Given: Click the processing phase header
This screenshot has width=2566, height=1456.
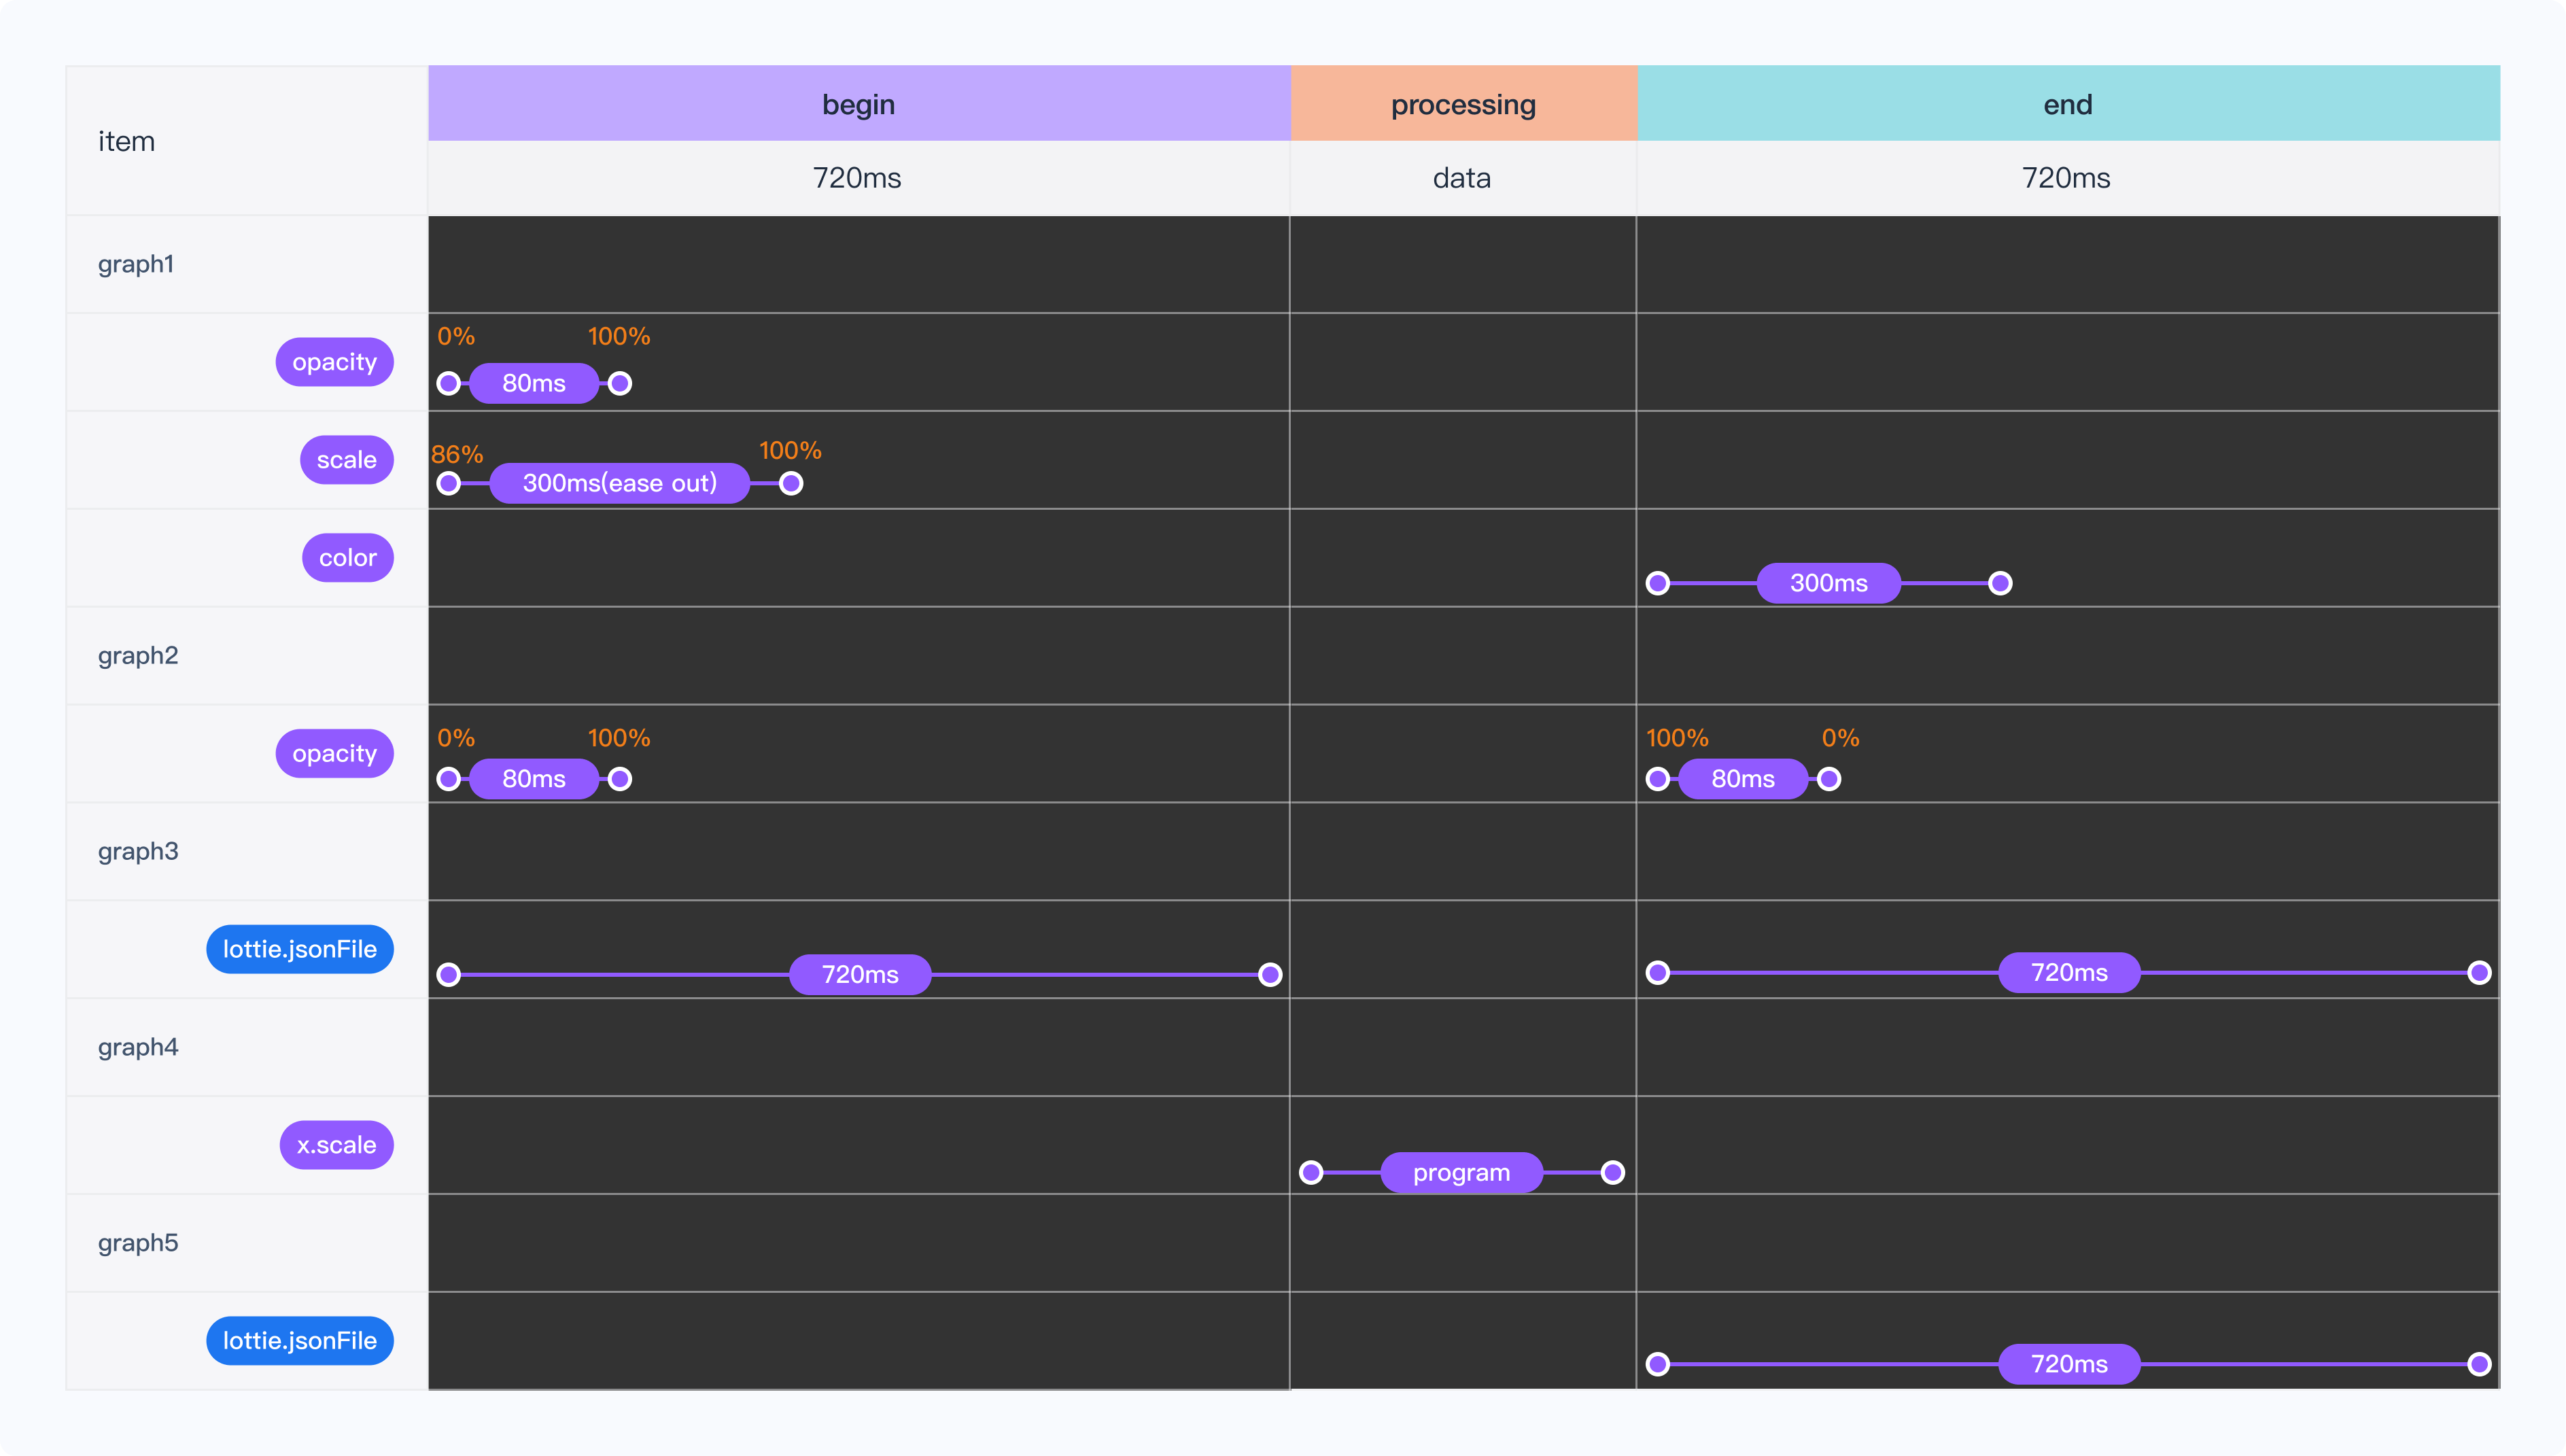Looking at the screenshot, I should pos(1462,104).
